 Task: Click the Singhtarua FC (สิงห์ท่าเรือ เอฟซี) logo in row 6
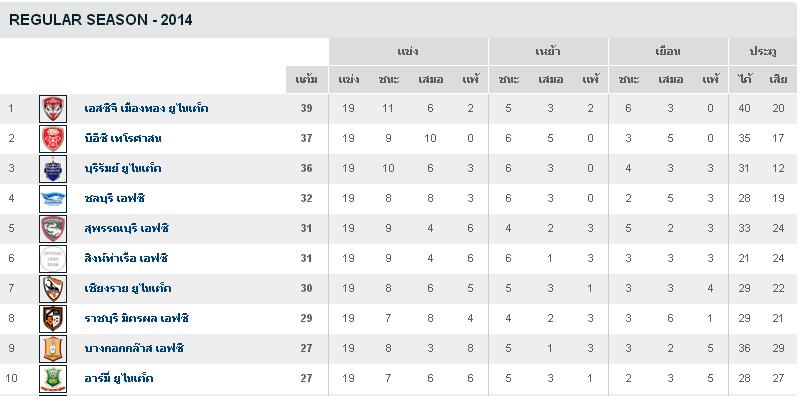point(53,258)
